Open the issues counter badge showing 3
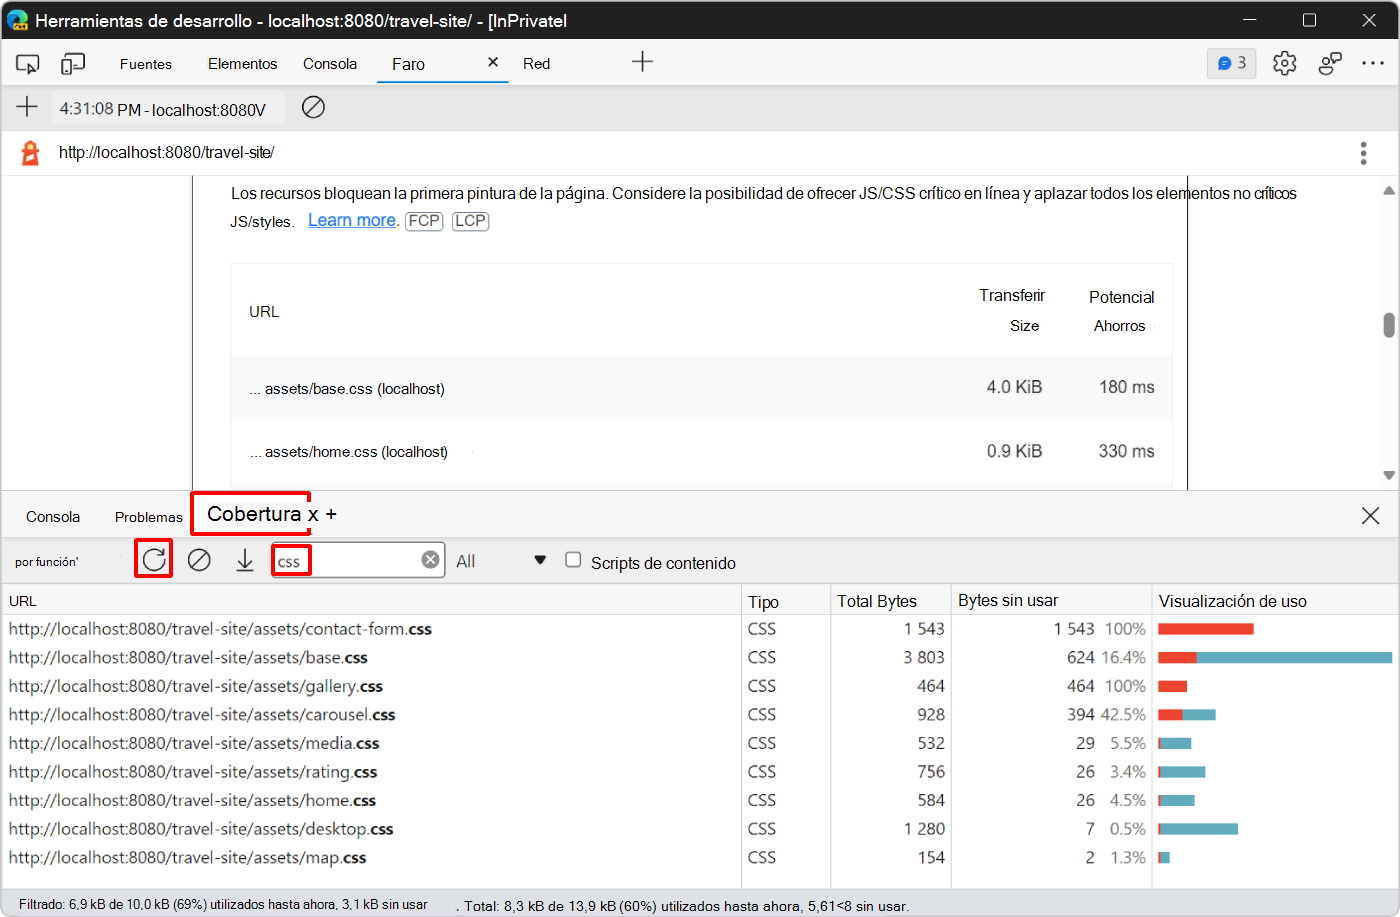The width and height of the screenshot is (1400, 917). point(1232,63)
